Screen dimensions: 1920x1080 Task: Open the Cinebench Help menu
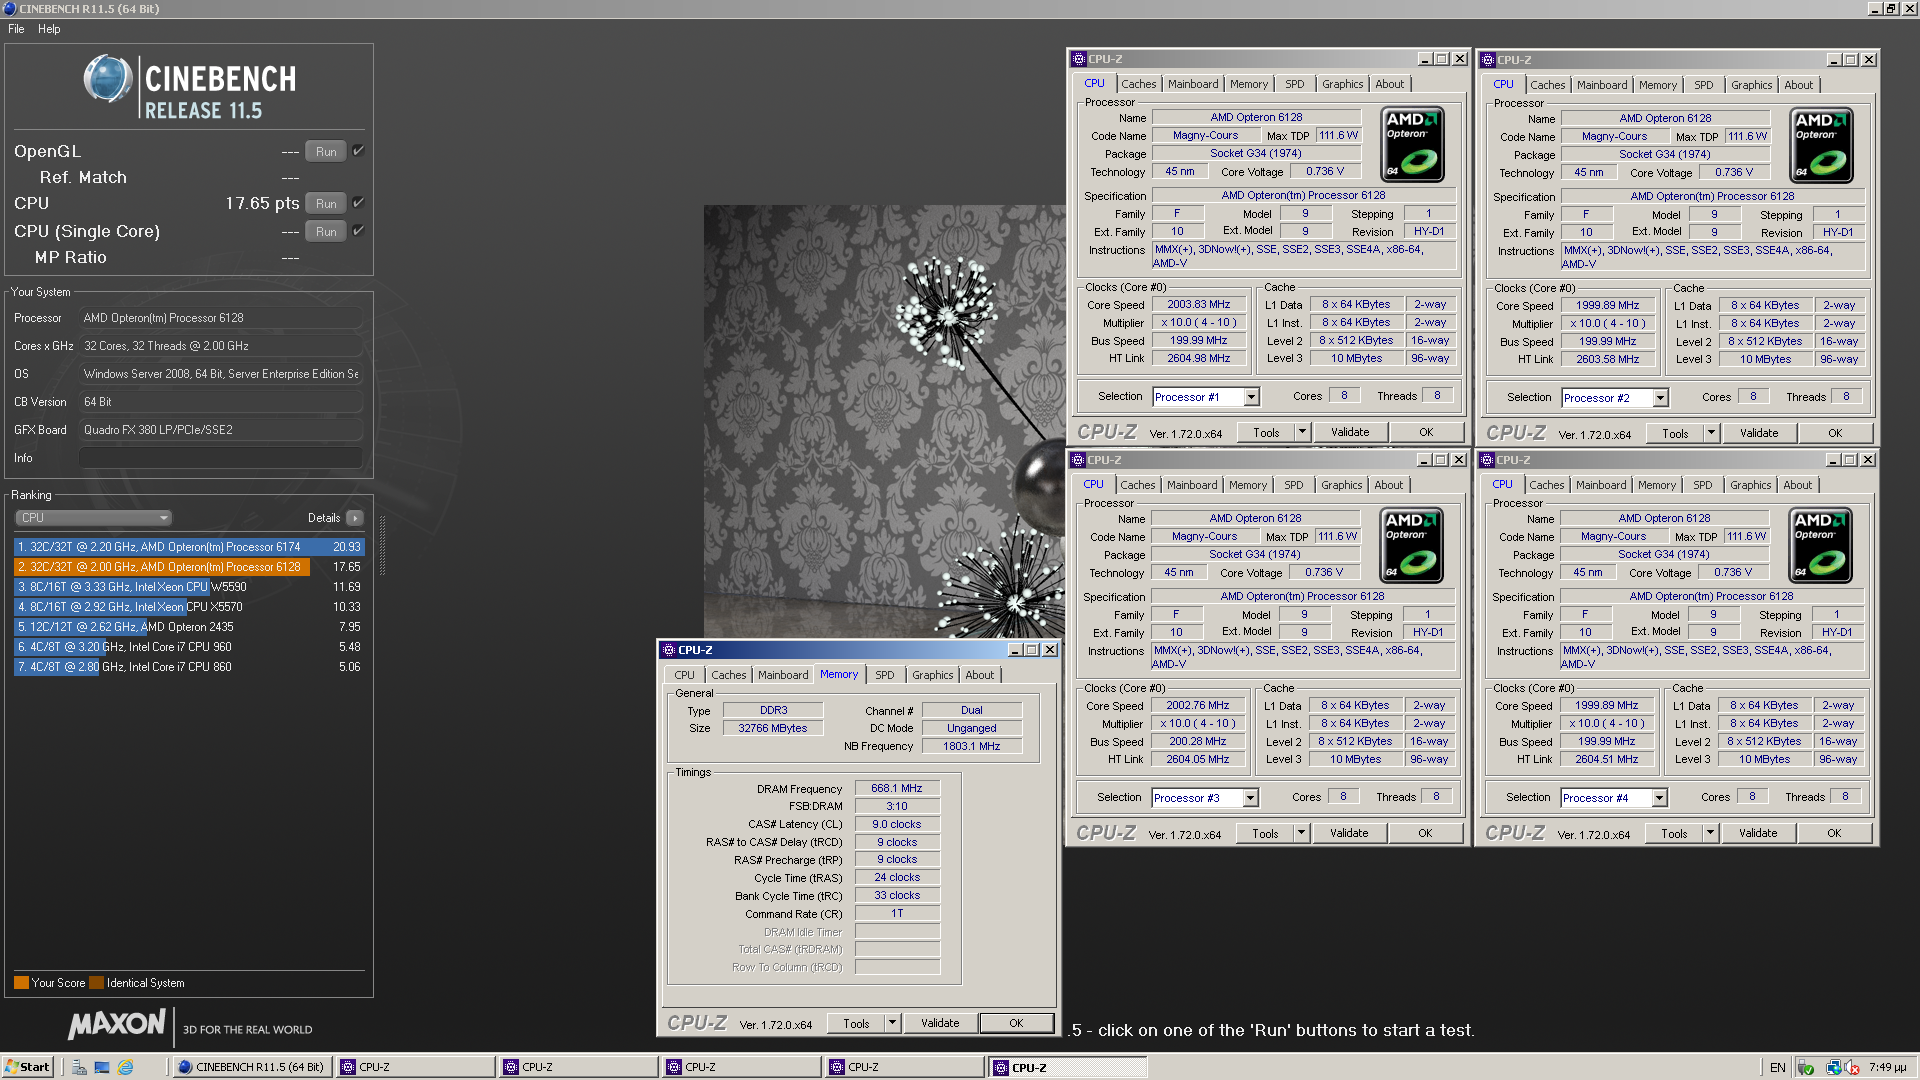point(49,29)
